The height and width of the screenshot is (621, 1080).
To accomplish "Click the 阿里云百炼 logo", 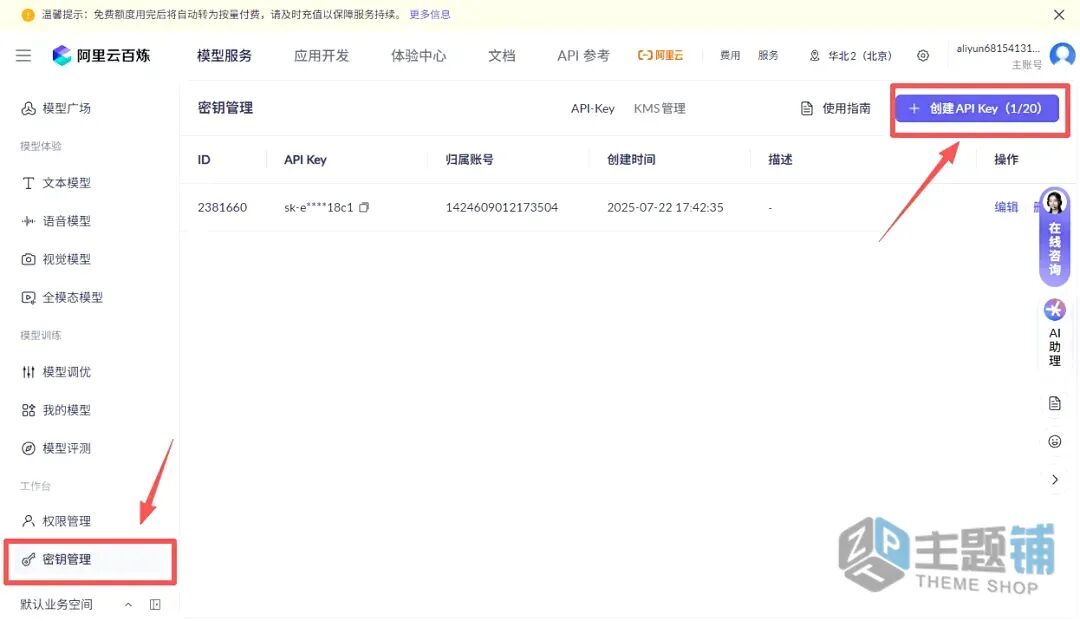I will click(101, 56).
